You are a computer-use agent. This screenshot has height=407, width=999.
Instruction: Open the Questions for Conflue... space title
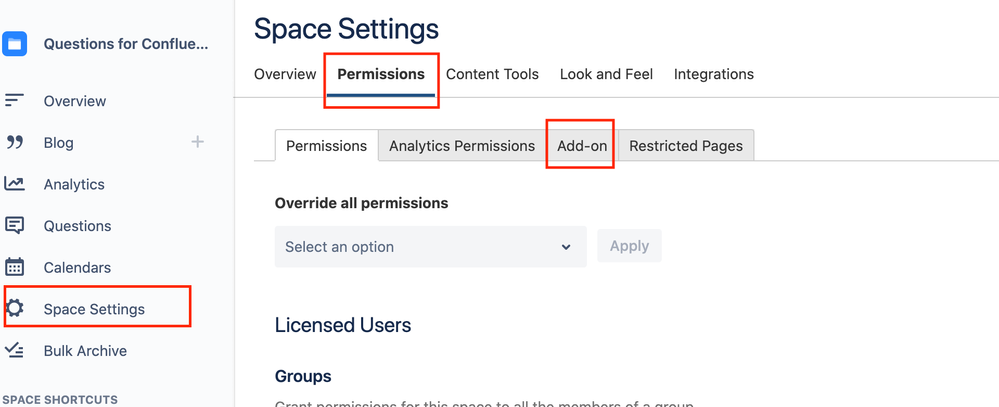[x=126, y=44]
